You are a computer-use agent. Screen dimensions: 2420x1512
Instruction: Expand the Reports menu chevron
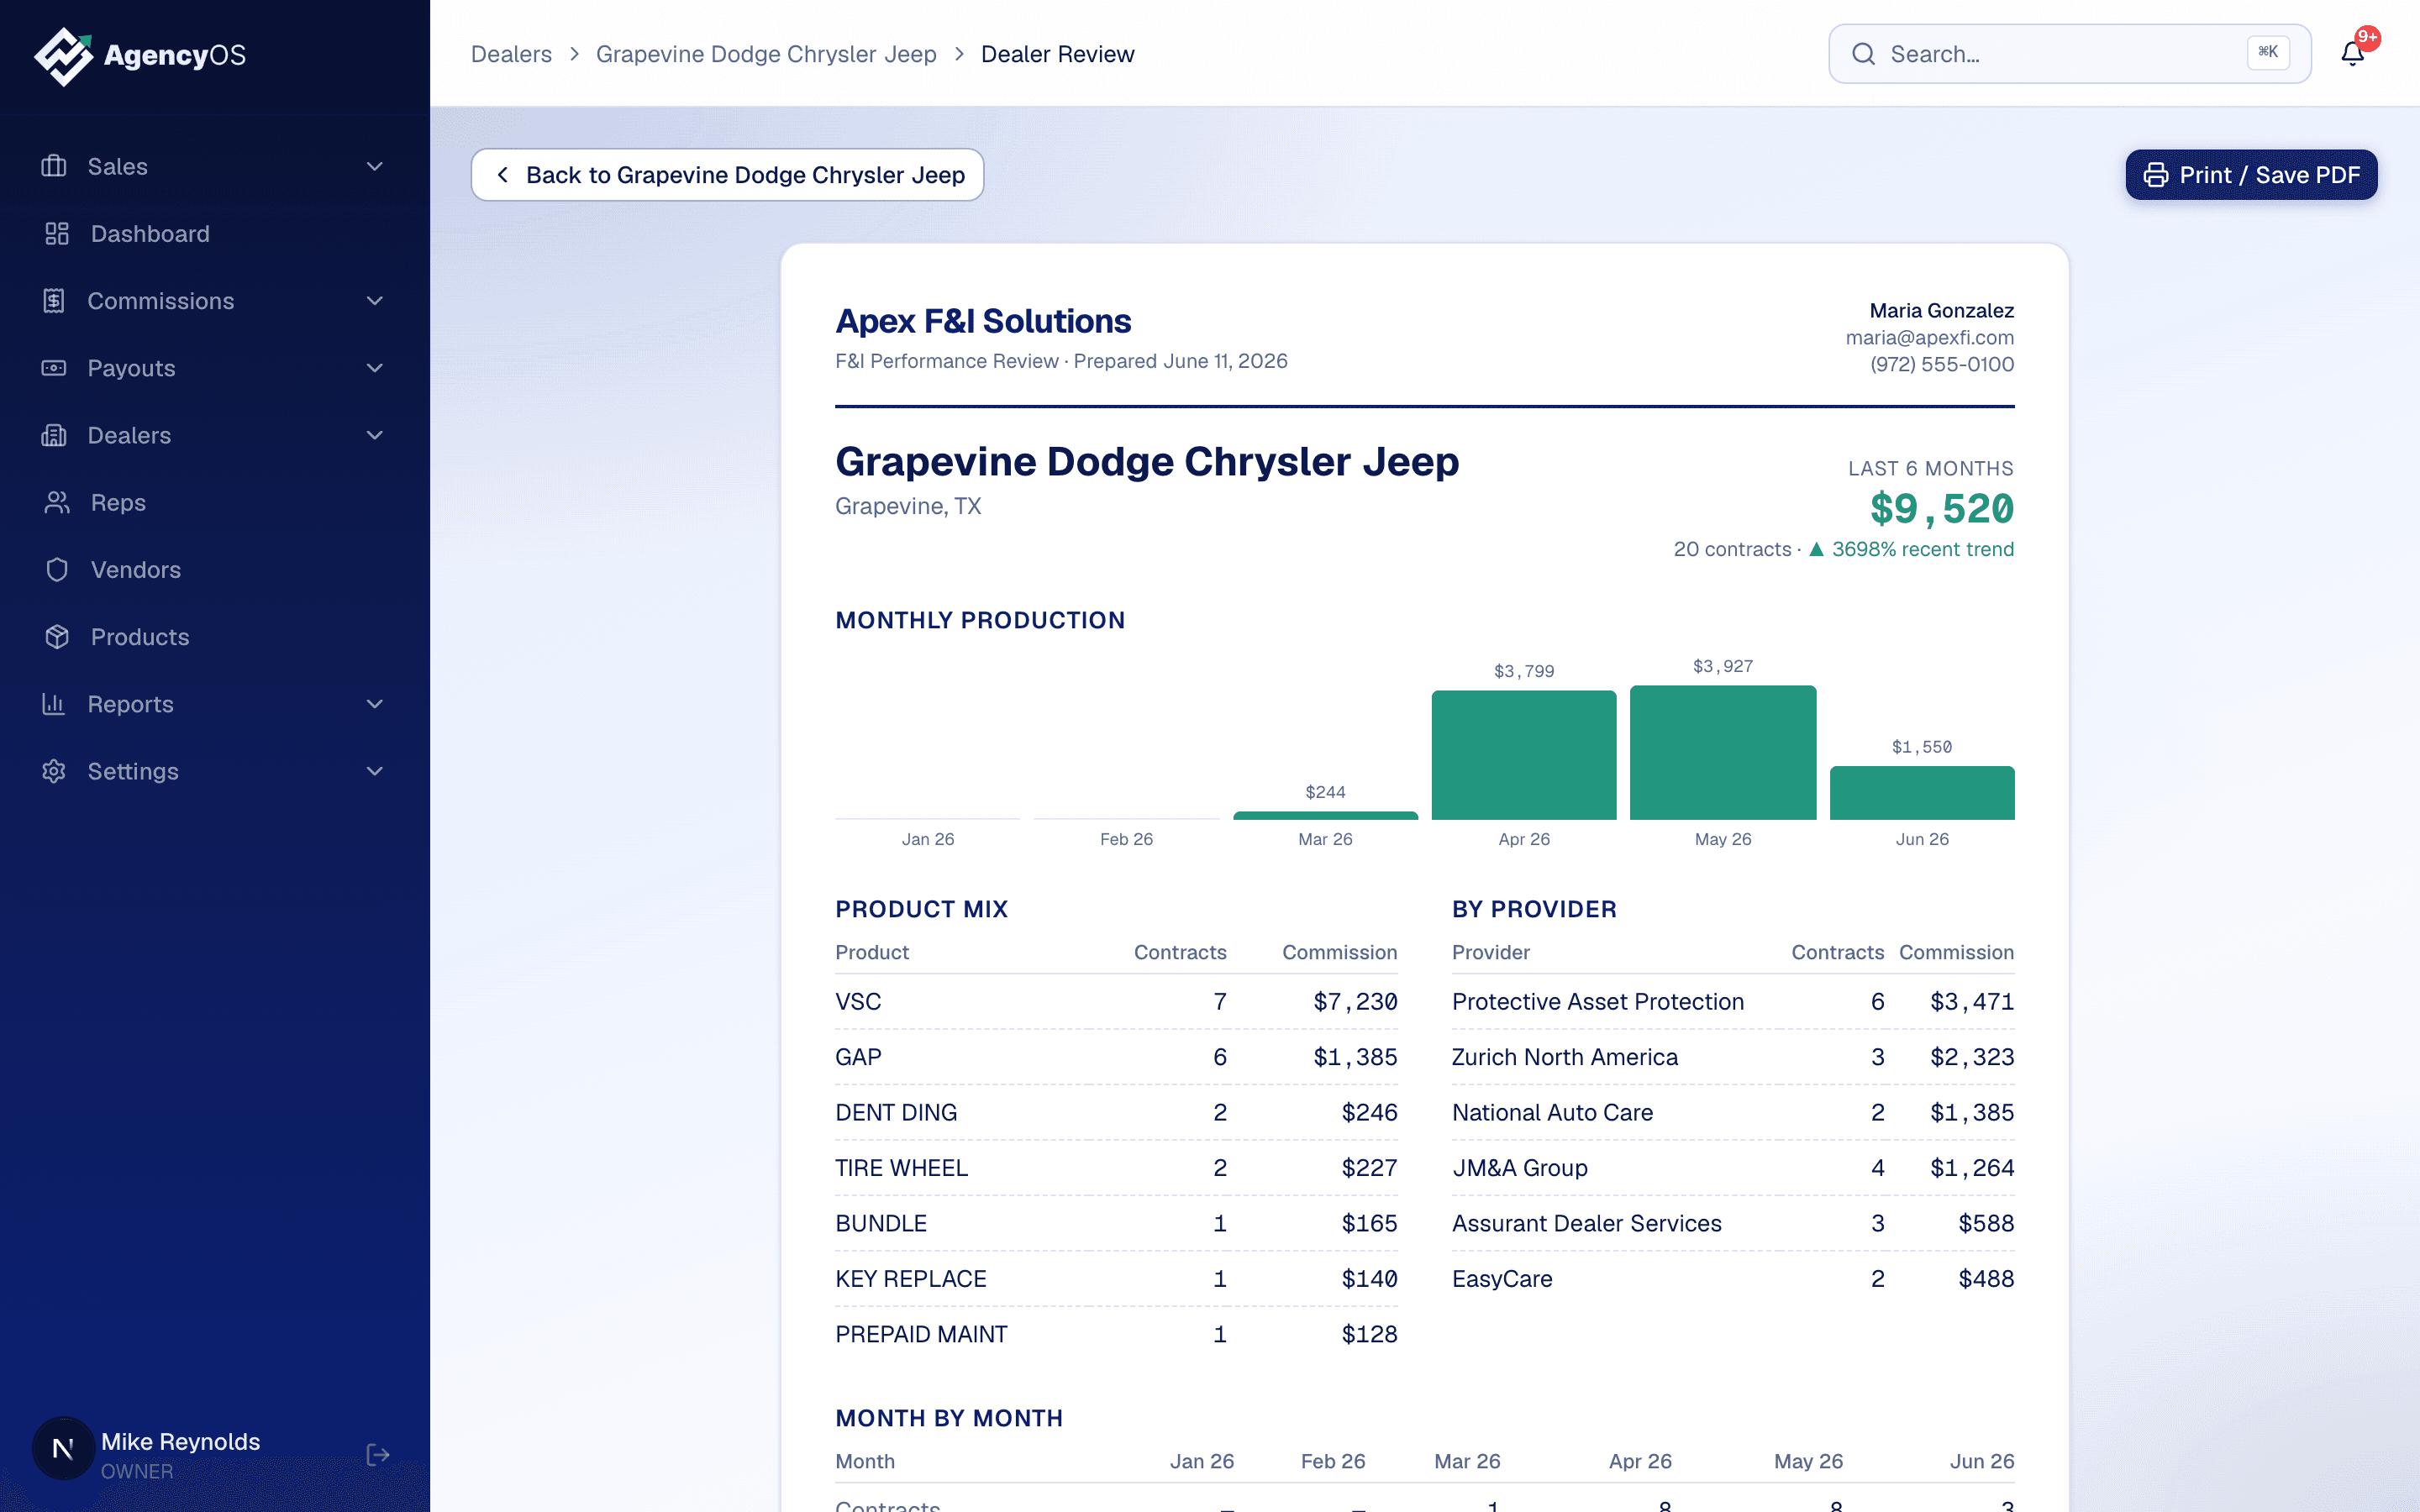(x=375, y=703)
